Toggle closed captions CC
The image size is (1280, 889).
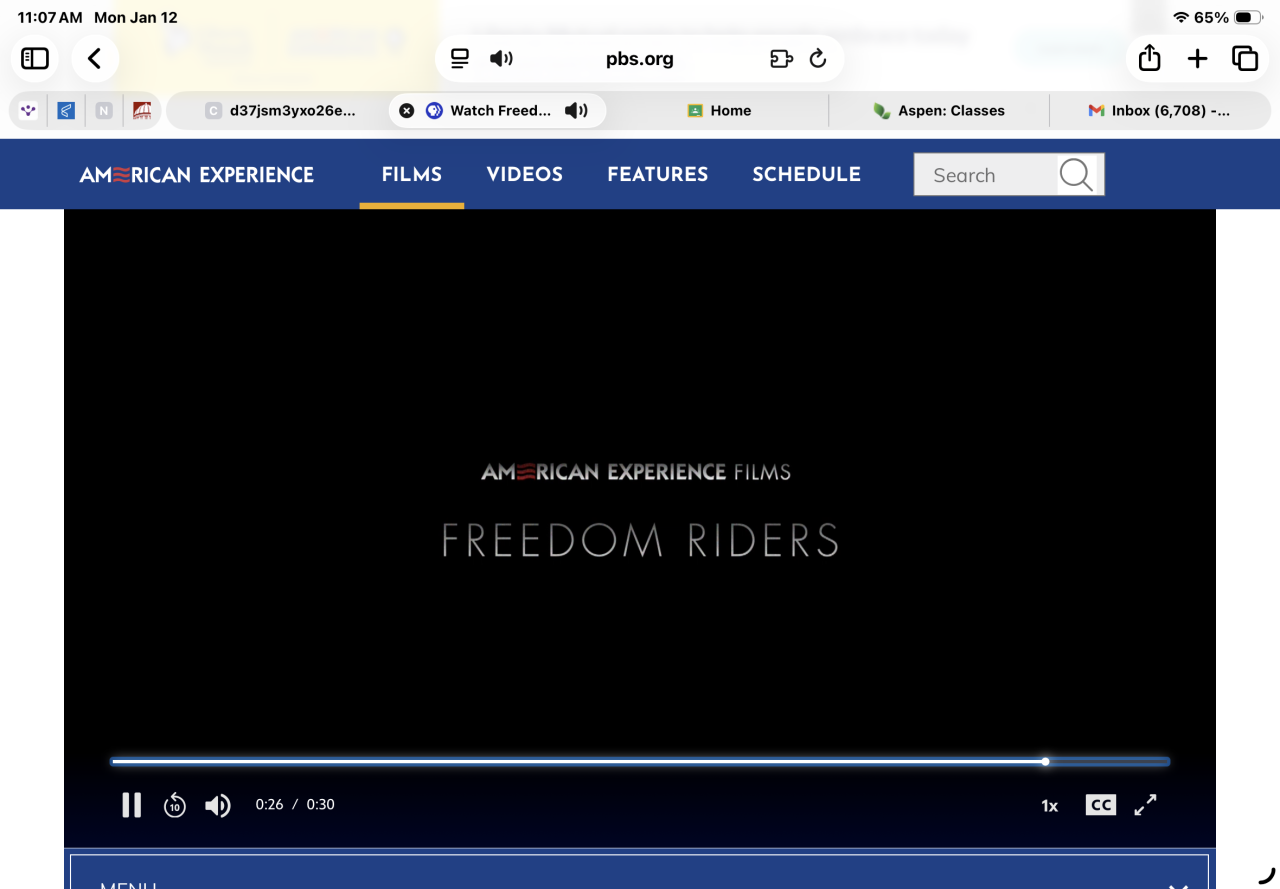click(1101, 805)
